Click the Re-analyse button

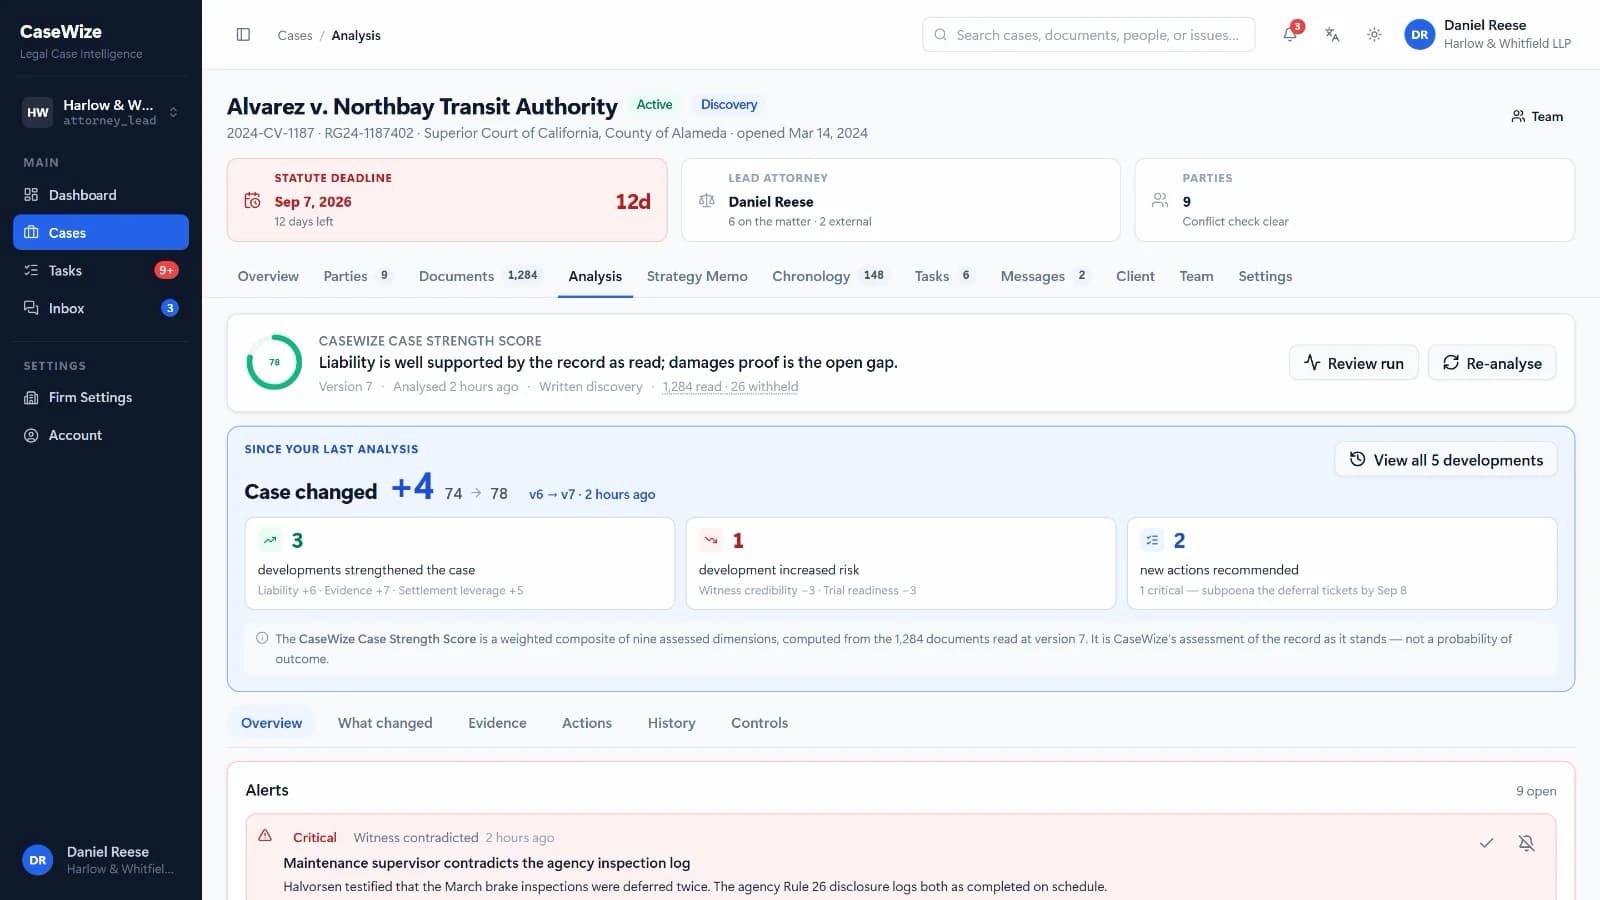pos(1492,363)
